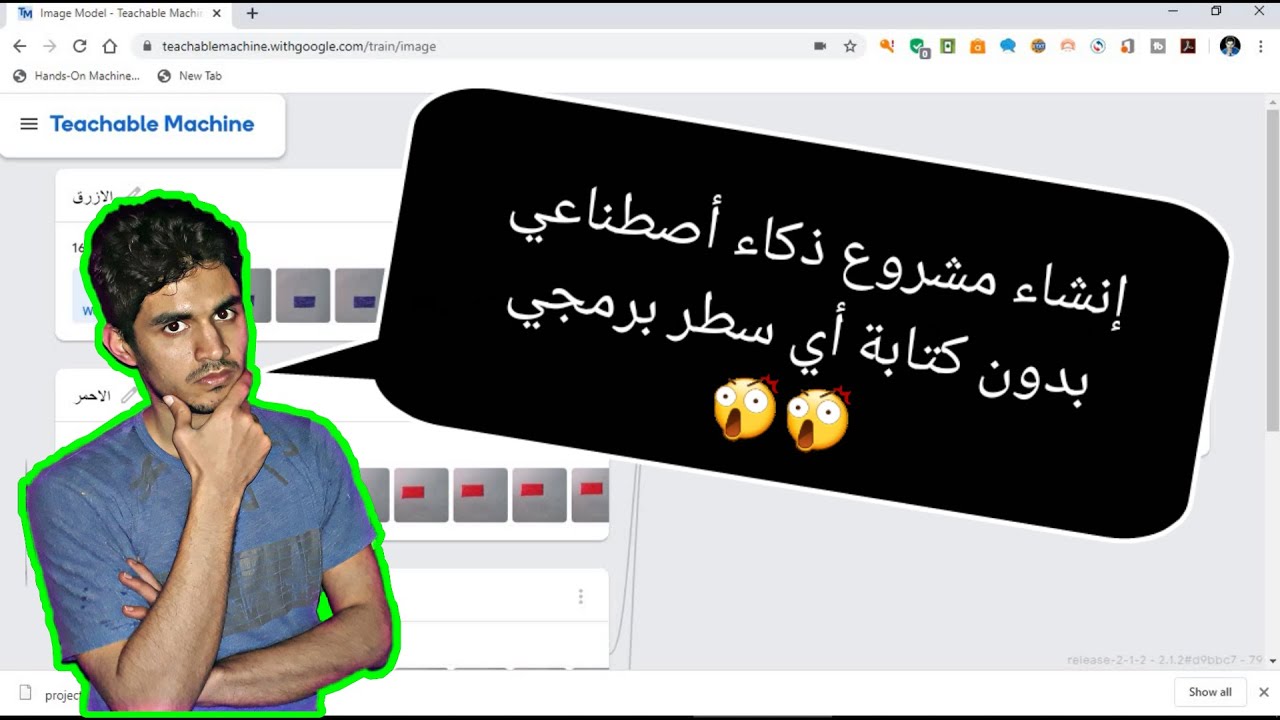Open three-dot options menu of the third class
This screenshot has height=720, width=1280.
pos(580,597)
